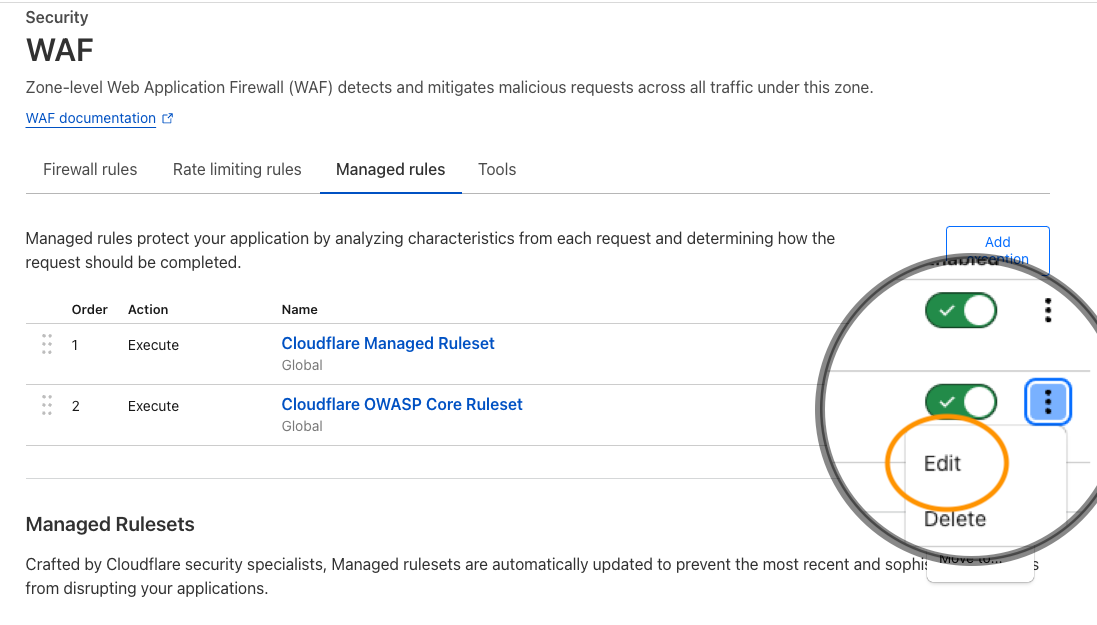This screenshot has height=625, width=1097.
Task: Open the Cloudflare OWASP Core Ruleset details
Action: (x=402, y=404)
